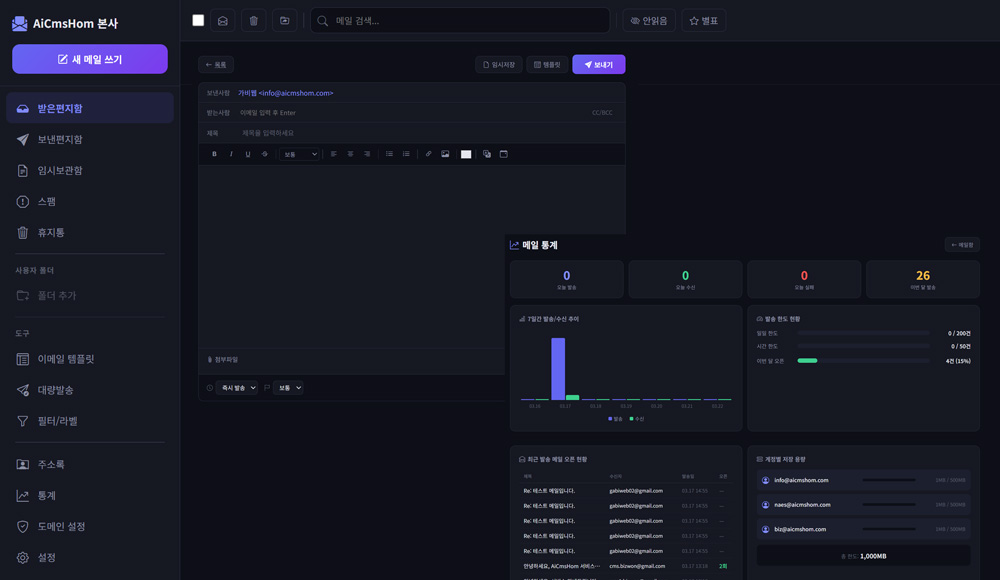1000x580 pixels.
Task: Add a bulleted list in the editor
Action: 389,154
